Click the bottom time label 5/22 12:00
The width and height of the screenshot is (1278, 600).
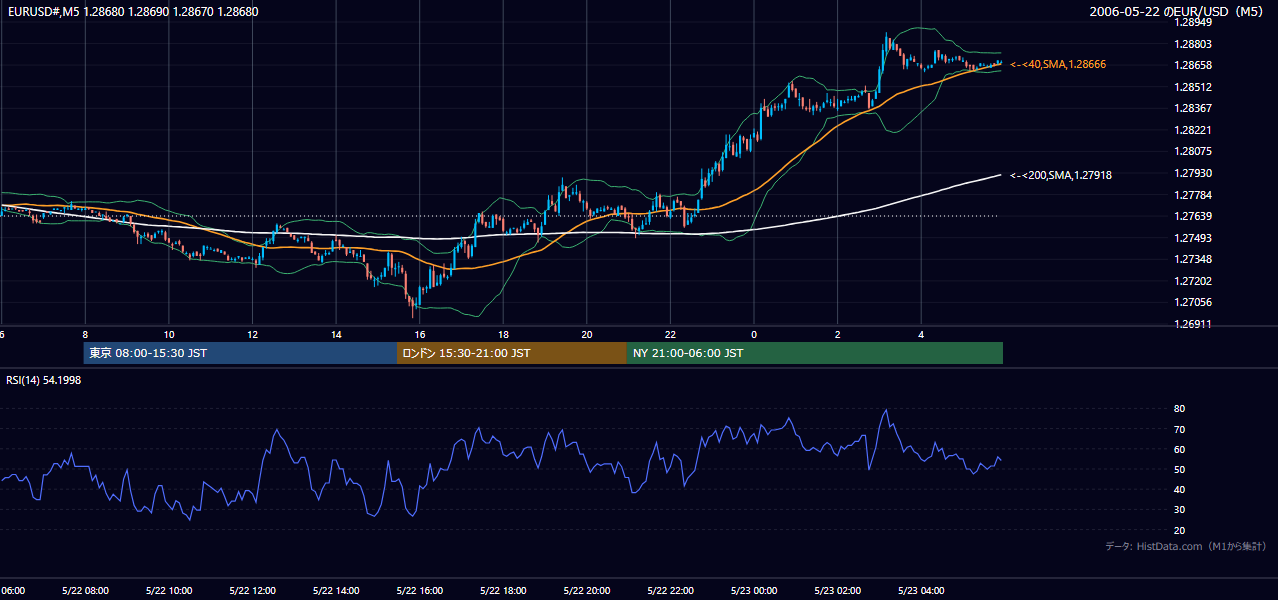click(x=252, y=590)
